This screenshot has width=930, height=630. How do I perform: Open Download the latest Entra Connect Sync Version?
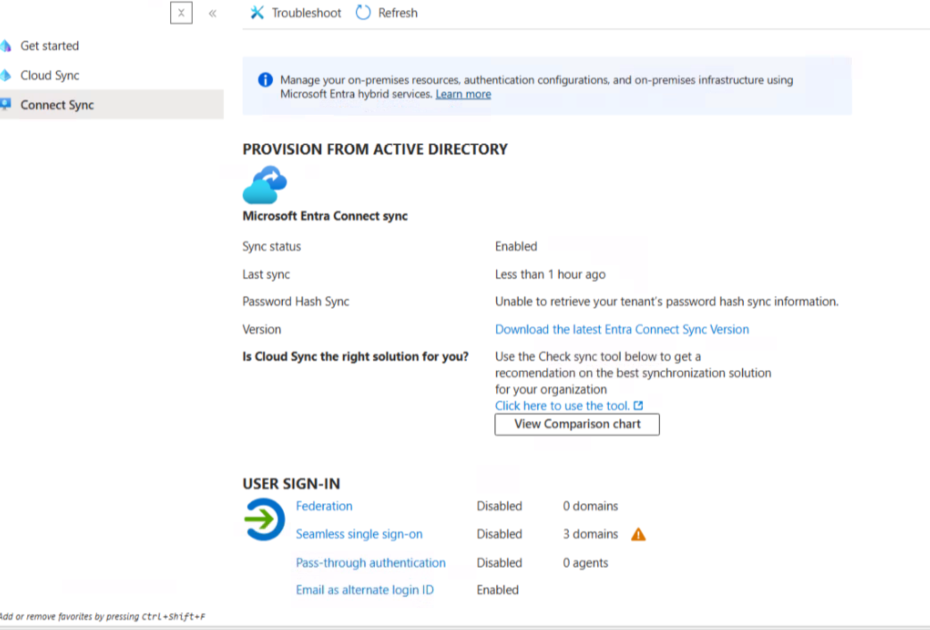tap(622, 329)
